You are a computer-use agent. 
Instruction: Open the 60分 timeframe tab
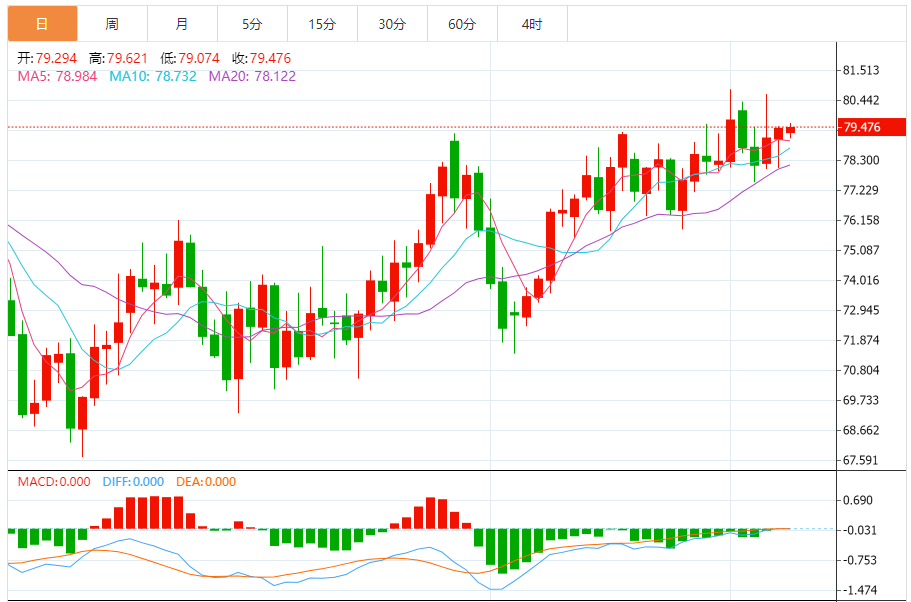pos(462,24)
